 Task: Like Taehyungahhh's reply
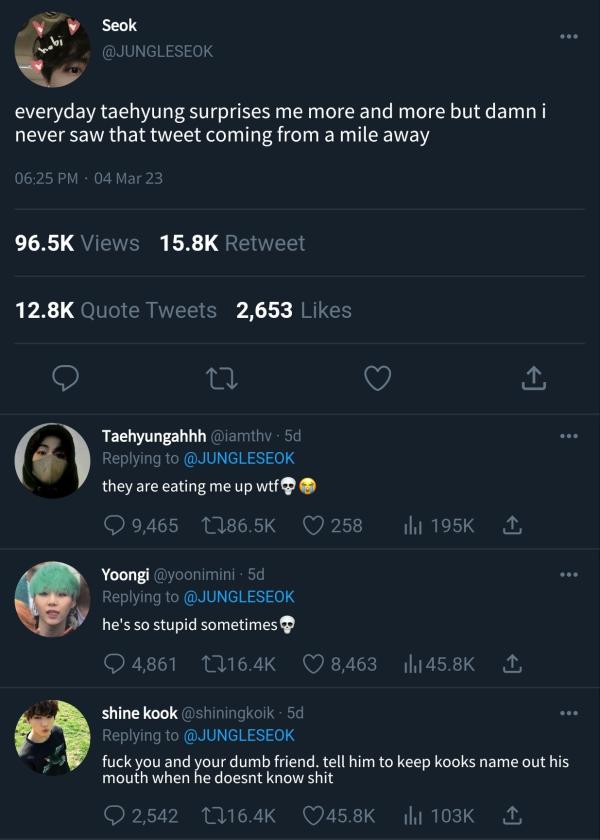(x=314, y=525)
